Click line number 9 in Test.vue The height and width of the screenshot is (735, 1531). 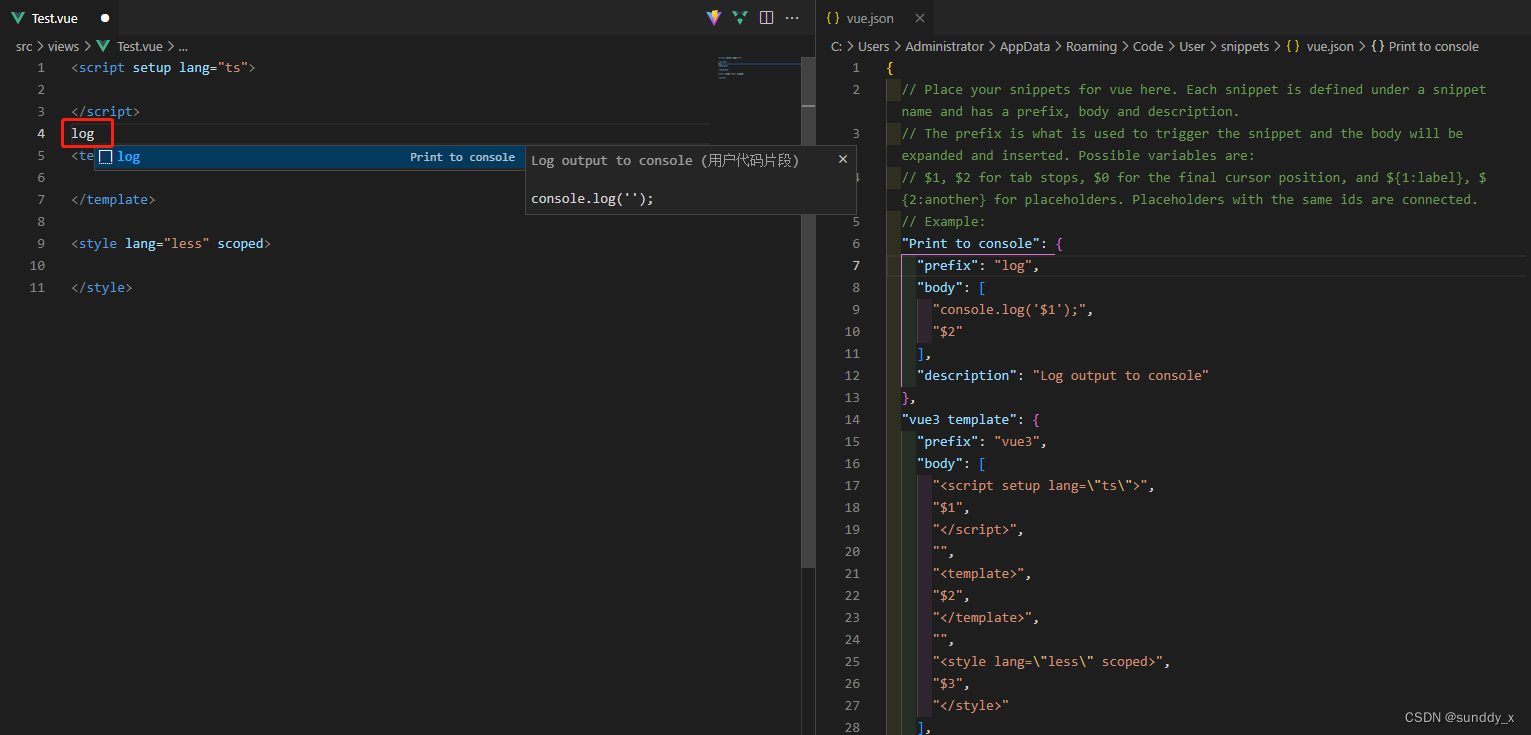click(x=41, y=244)
